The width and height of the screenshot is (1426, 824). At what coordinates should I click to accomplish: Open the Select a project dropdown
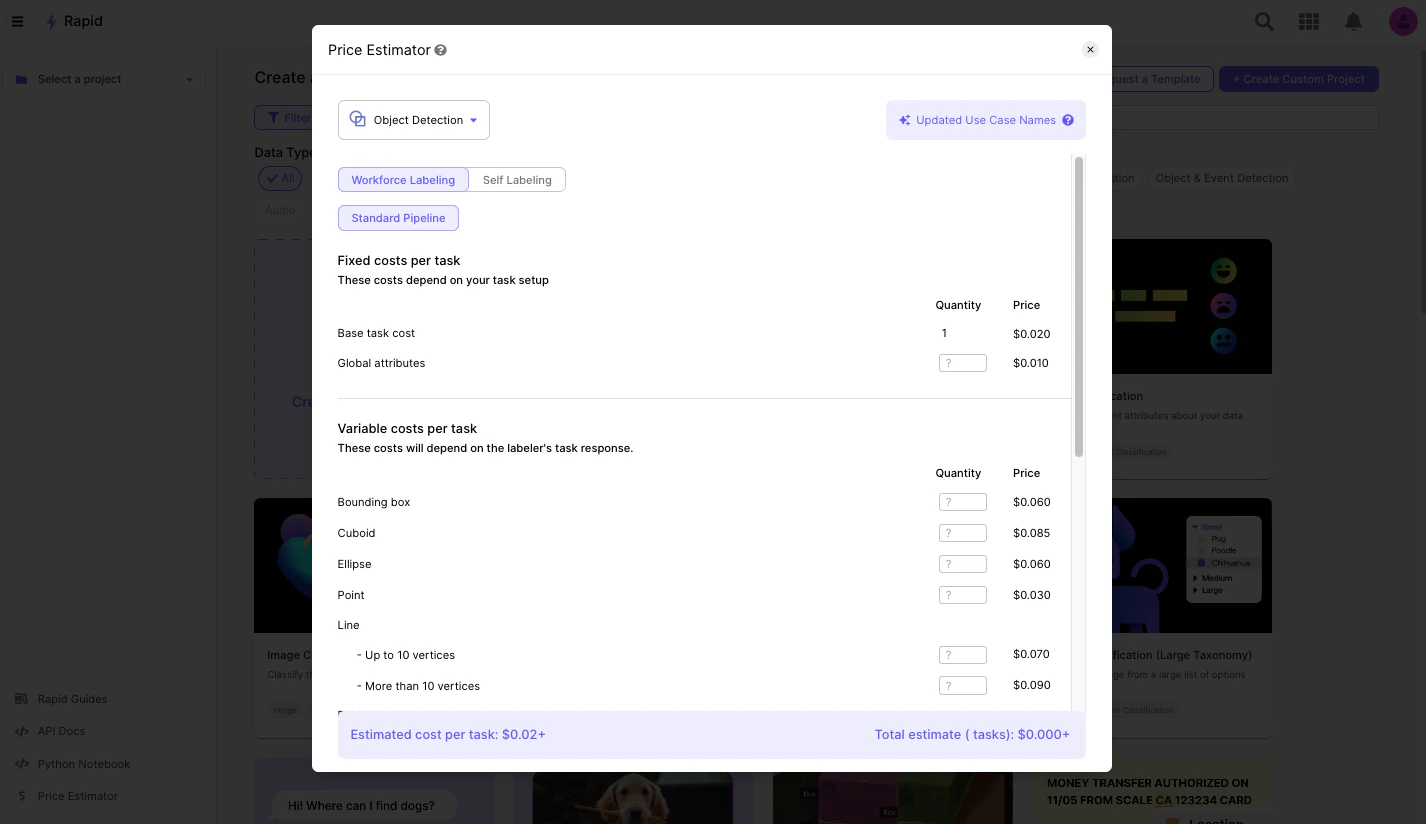point(104,79)
